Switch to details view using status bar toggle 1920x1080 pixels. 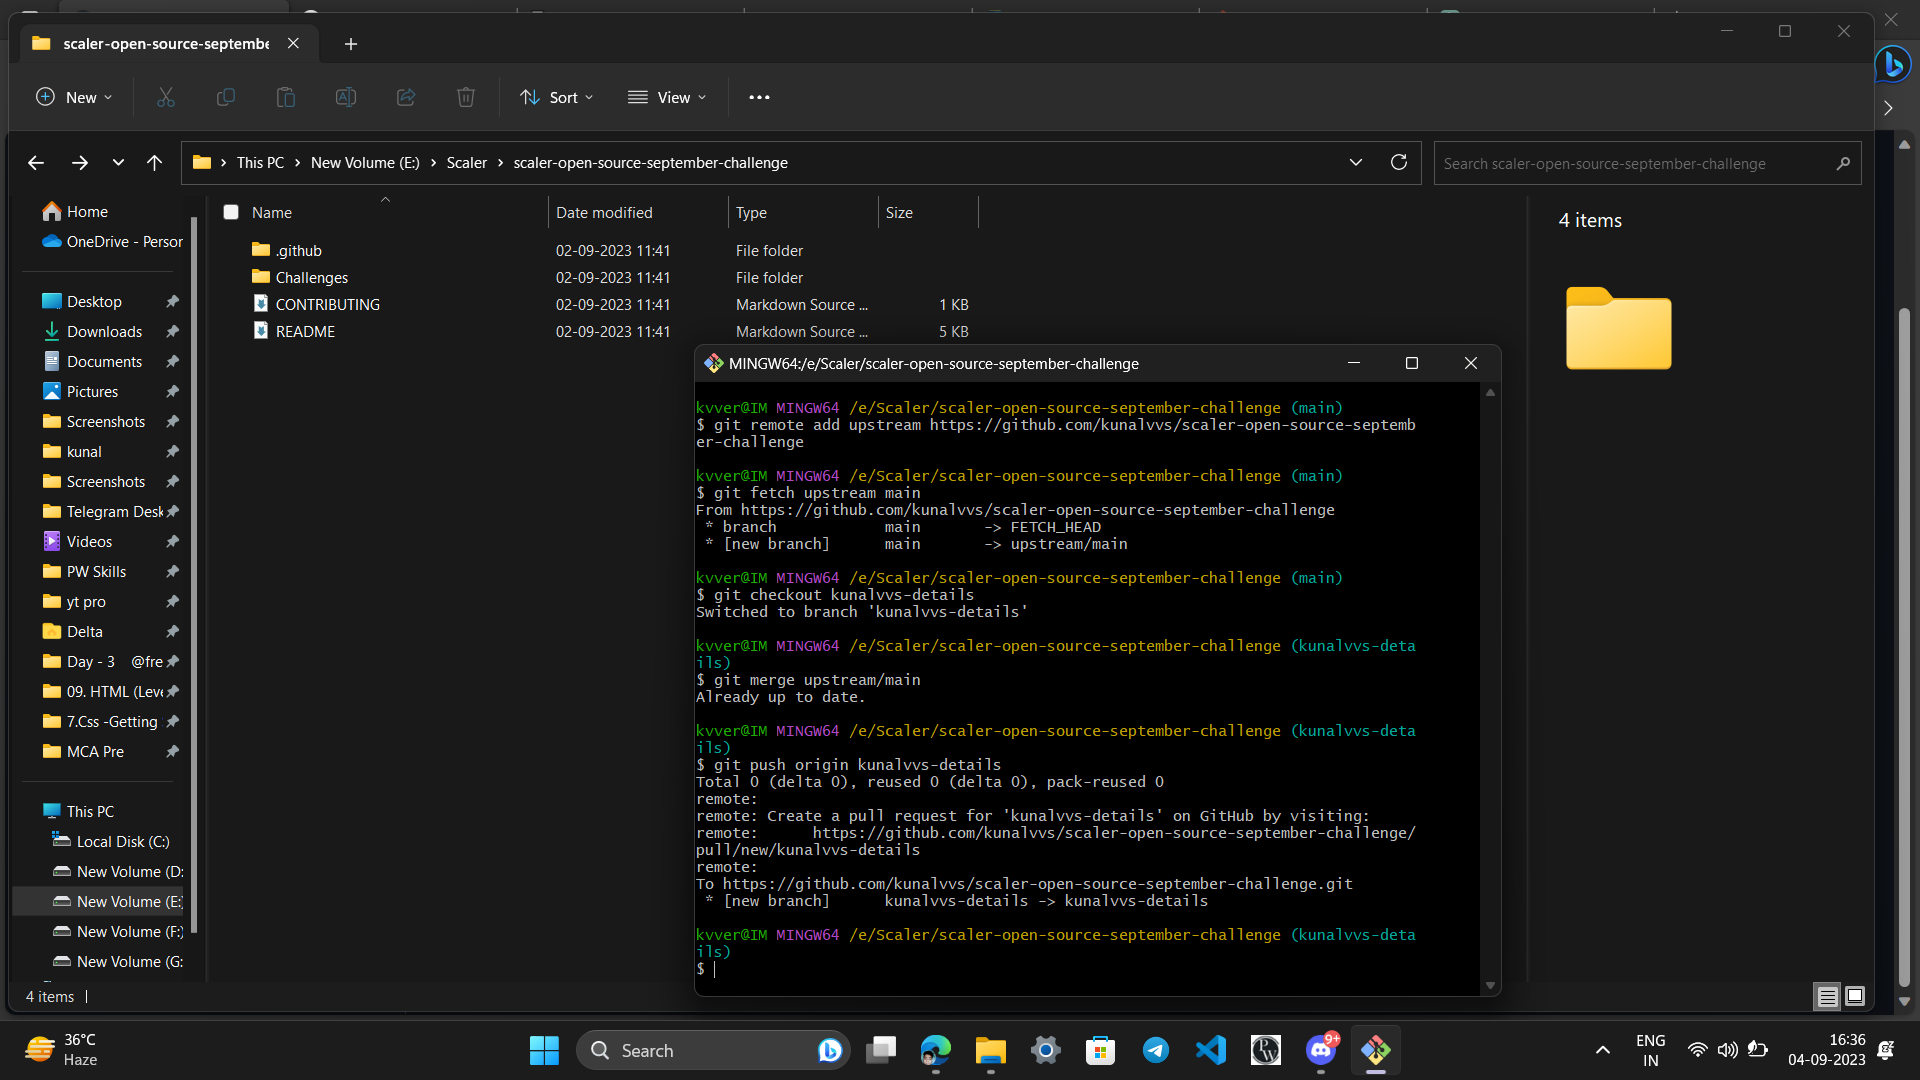(x=1827, y=996)
